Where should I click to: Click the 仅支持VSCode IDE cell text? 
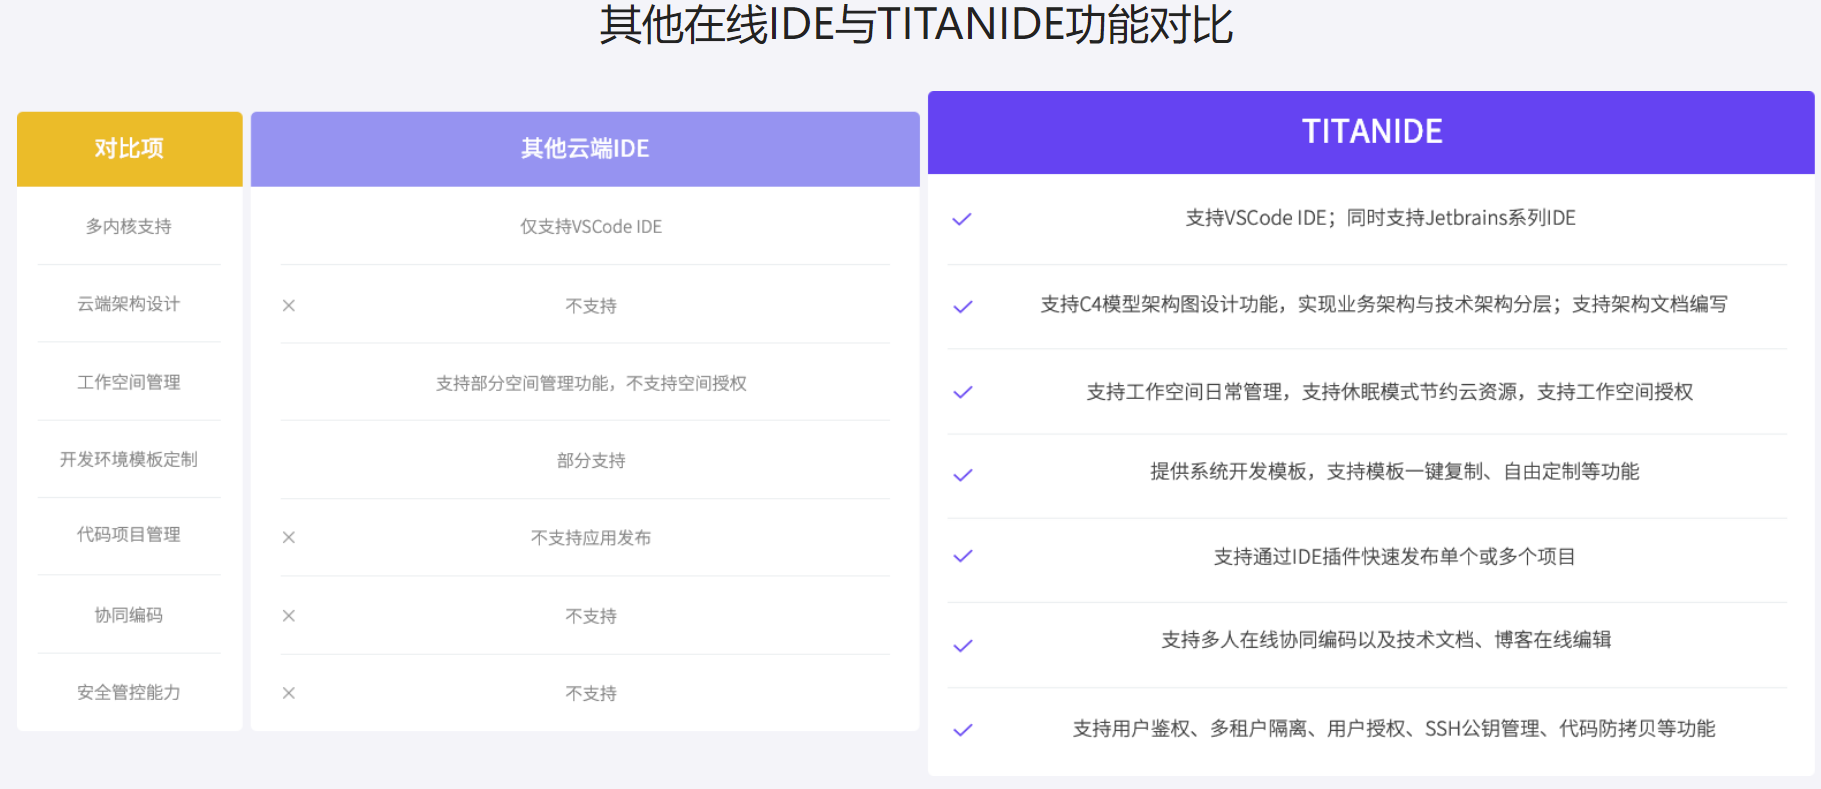coord(591,227)
